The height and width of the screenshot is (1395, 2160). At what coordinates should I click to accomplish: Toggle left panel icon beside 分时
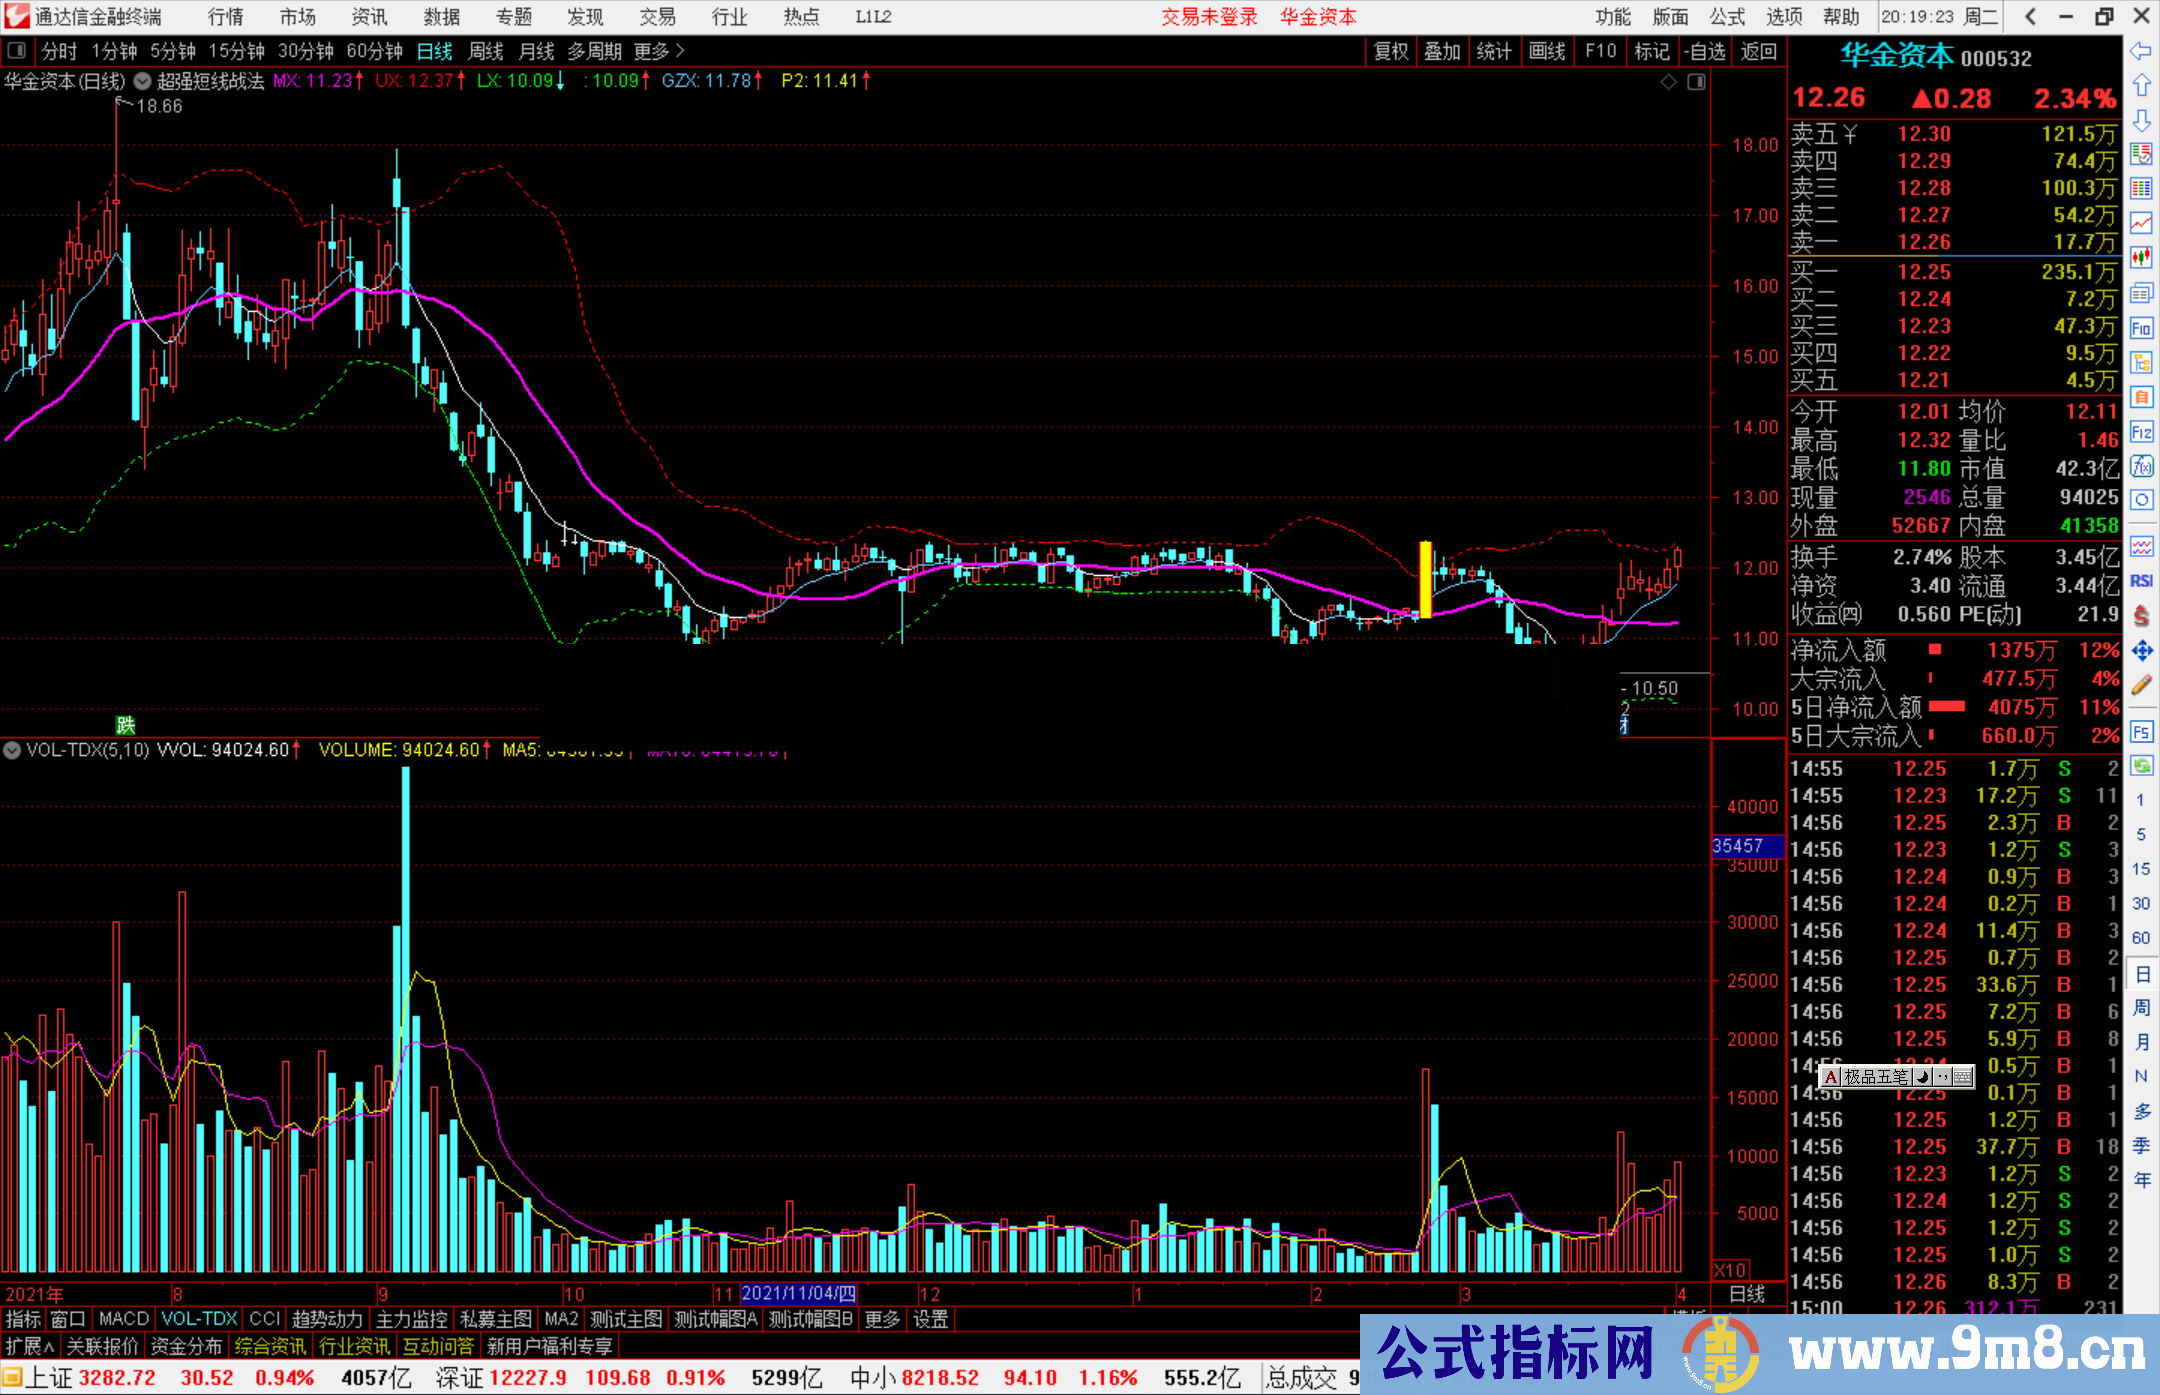[x=17, y=51]
